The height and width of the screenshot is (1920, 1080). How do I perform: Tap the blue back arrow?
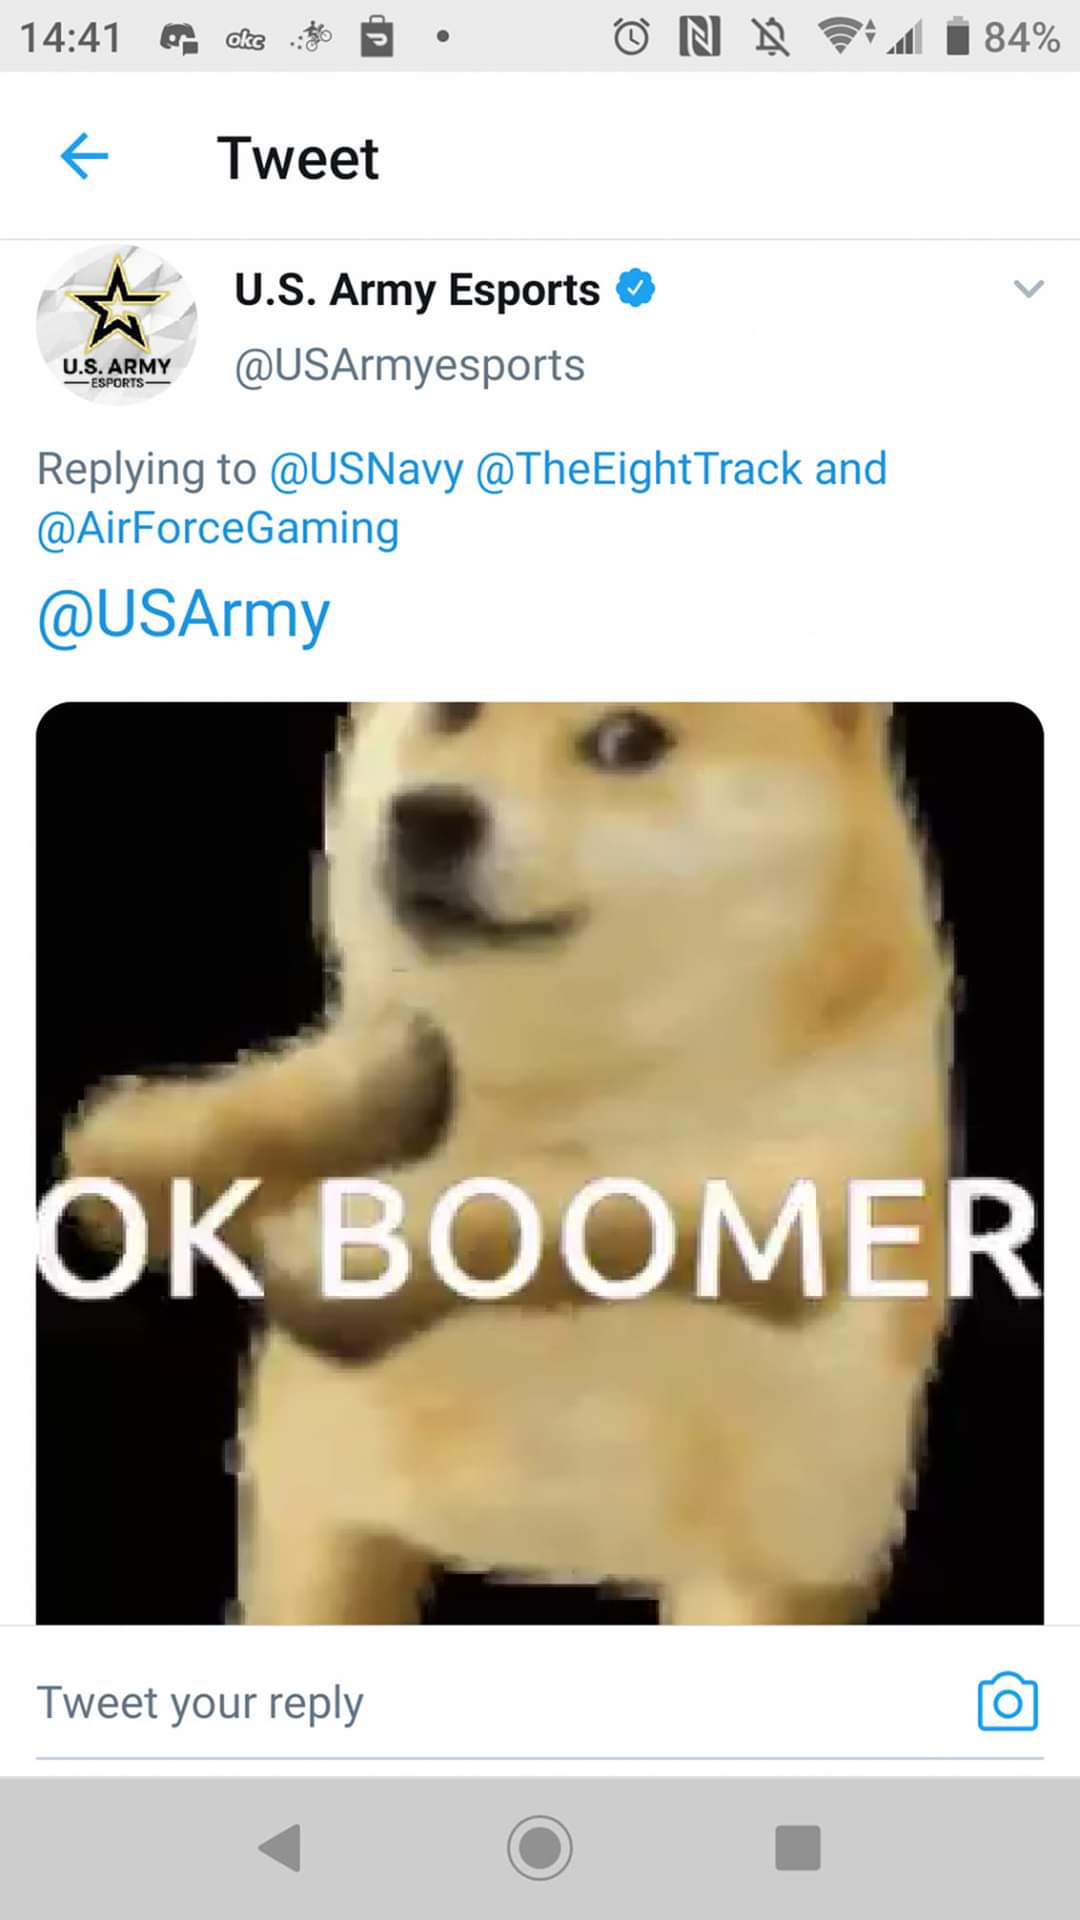(x=84, y=157)
